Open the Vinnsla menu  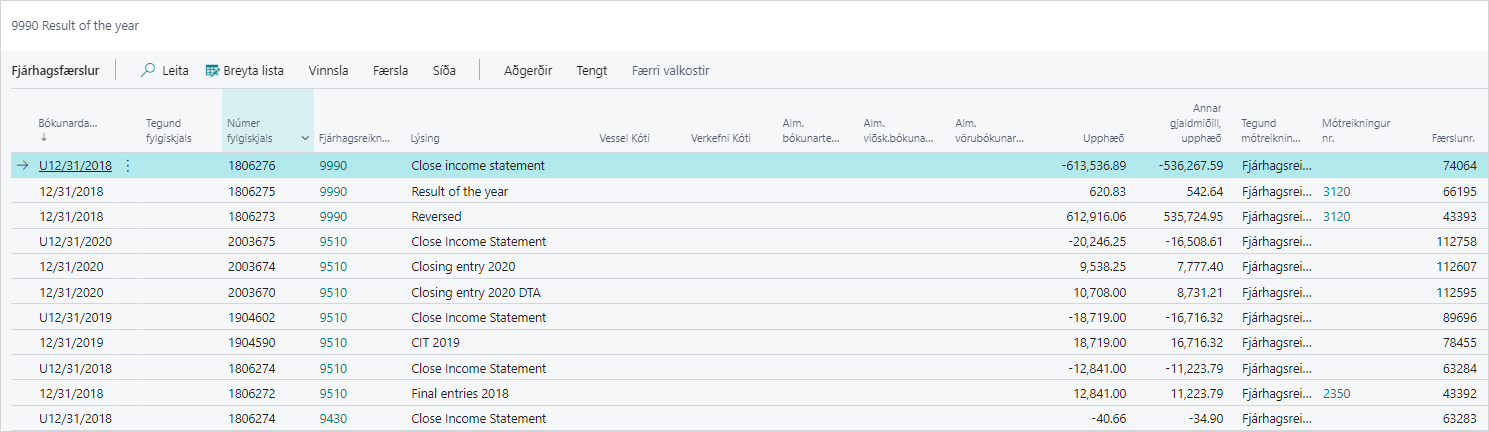[328, 71]
